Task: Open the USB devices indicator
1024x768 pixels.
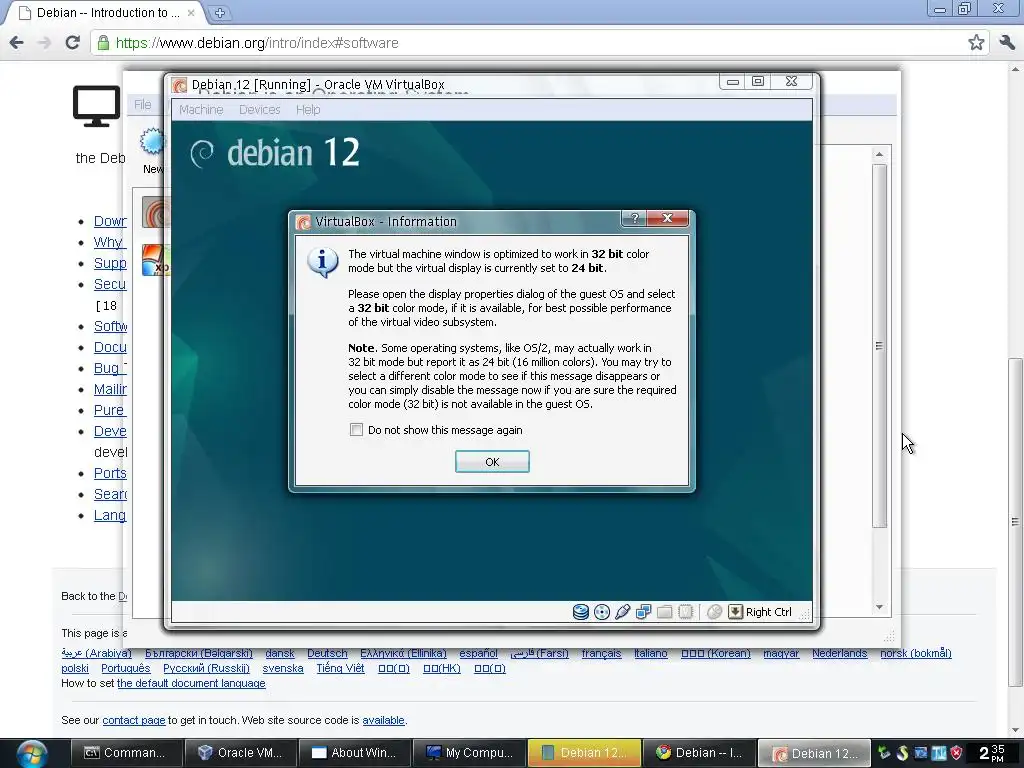Action: tap(622, 612)
